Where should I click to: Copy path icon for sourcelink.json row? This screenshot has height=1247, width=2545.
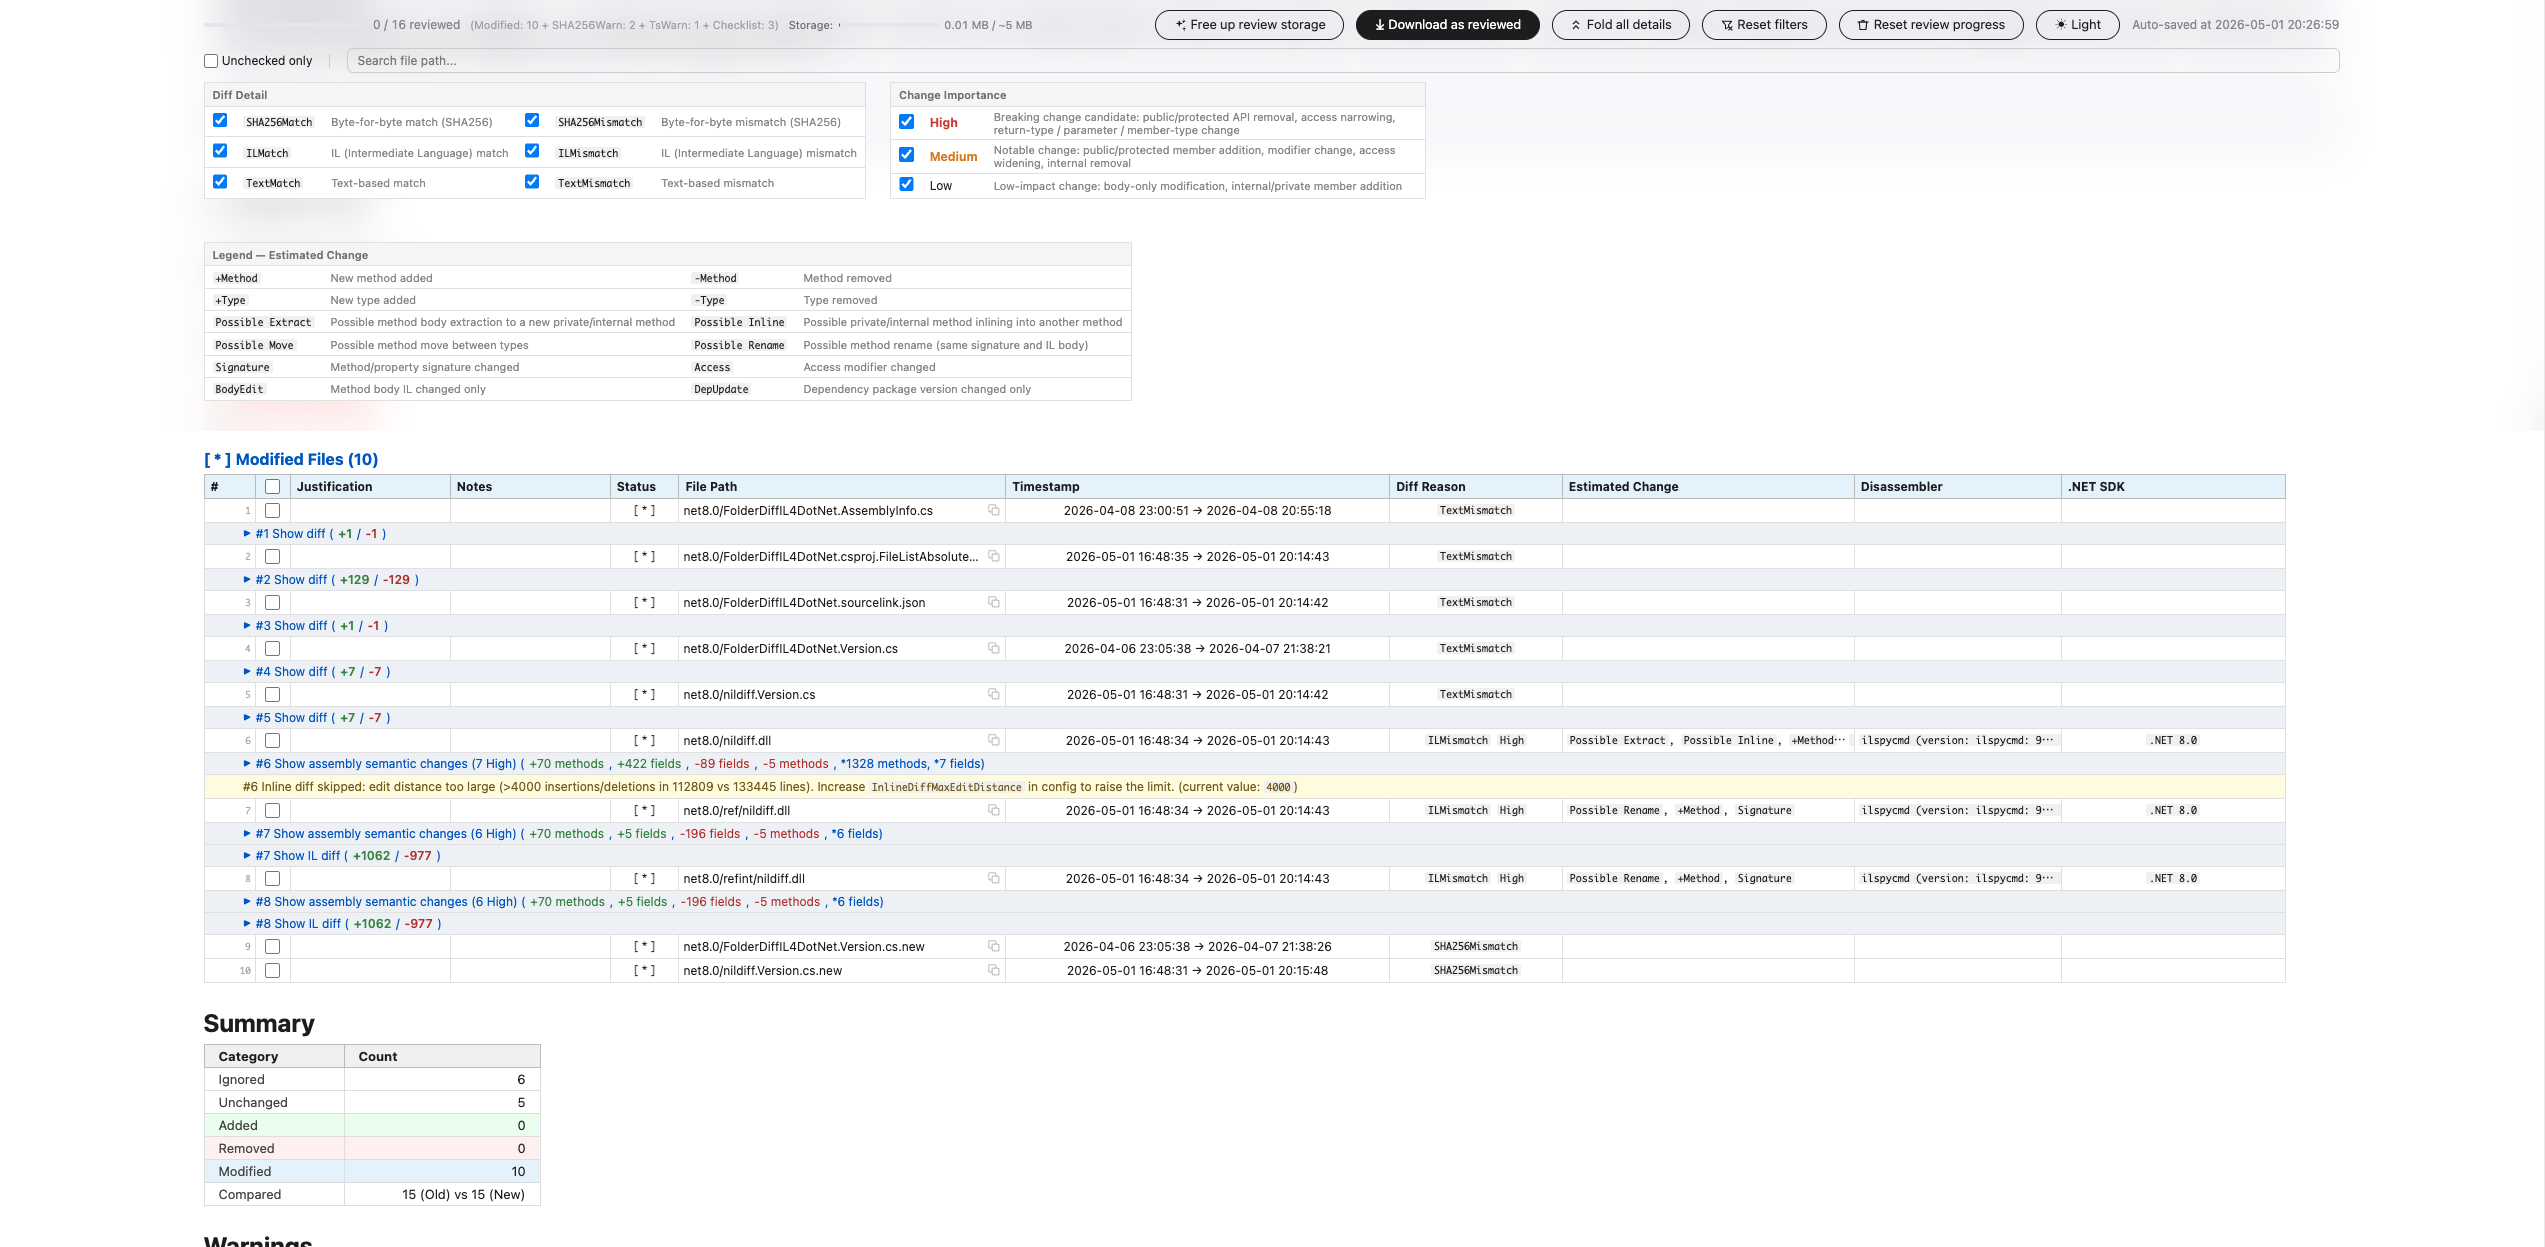pyautogui.click(x=993, y=602)
